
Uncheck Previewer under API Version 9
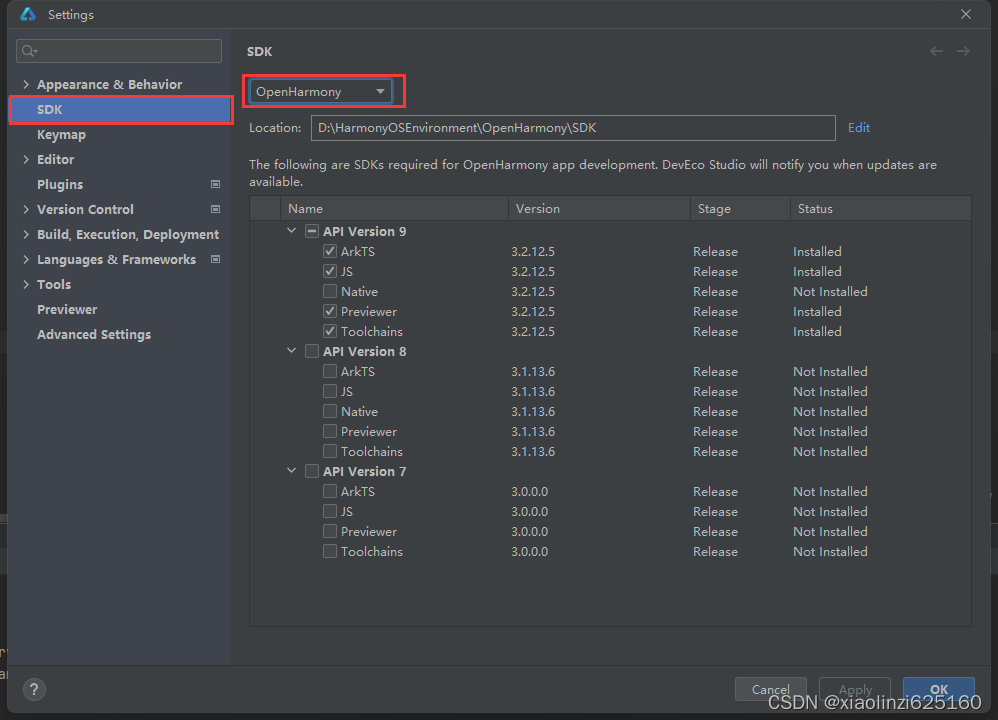(x=330, y=311)
